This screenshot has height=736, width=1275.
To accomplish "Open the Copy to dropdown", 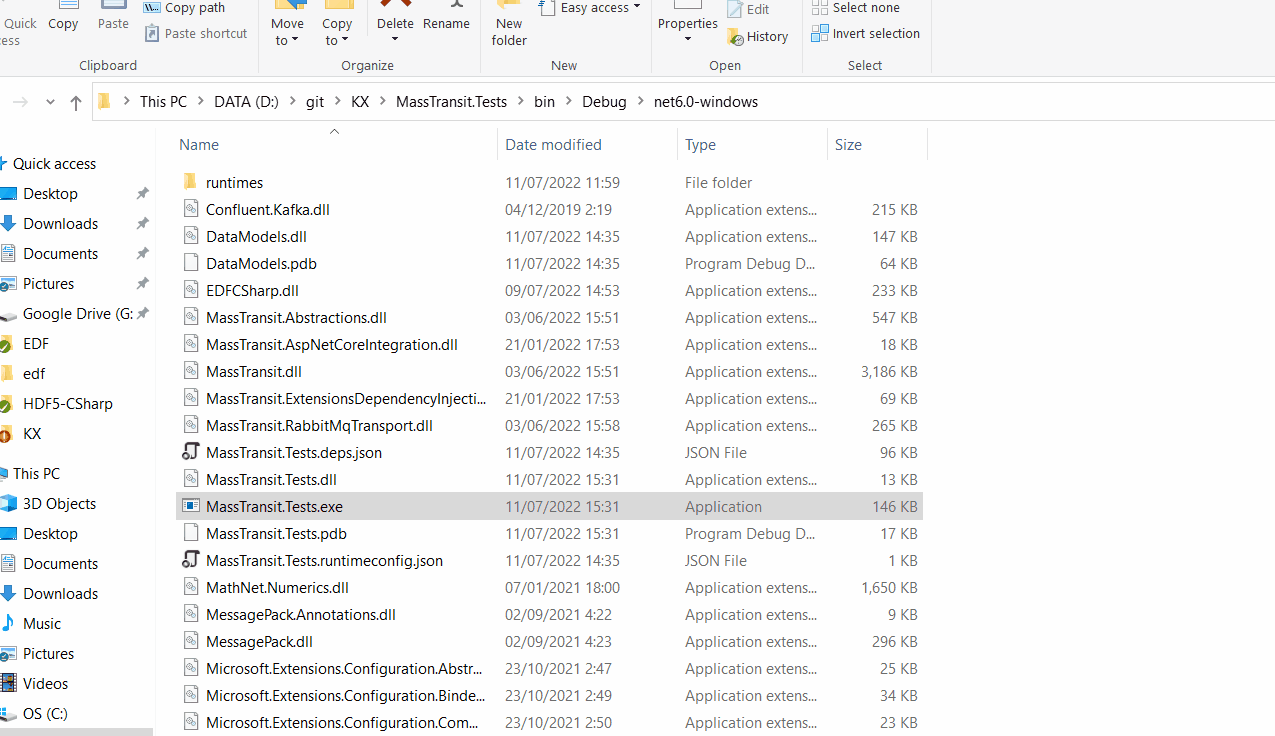I will click(x=337, y=25).
